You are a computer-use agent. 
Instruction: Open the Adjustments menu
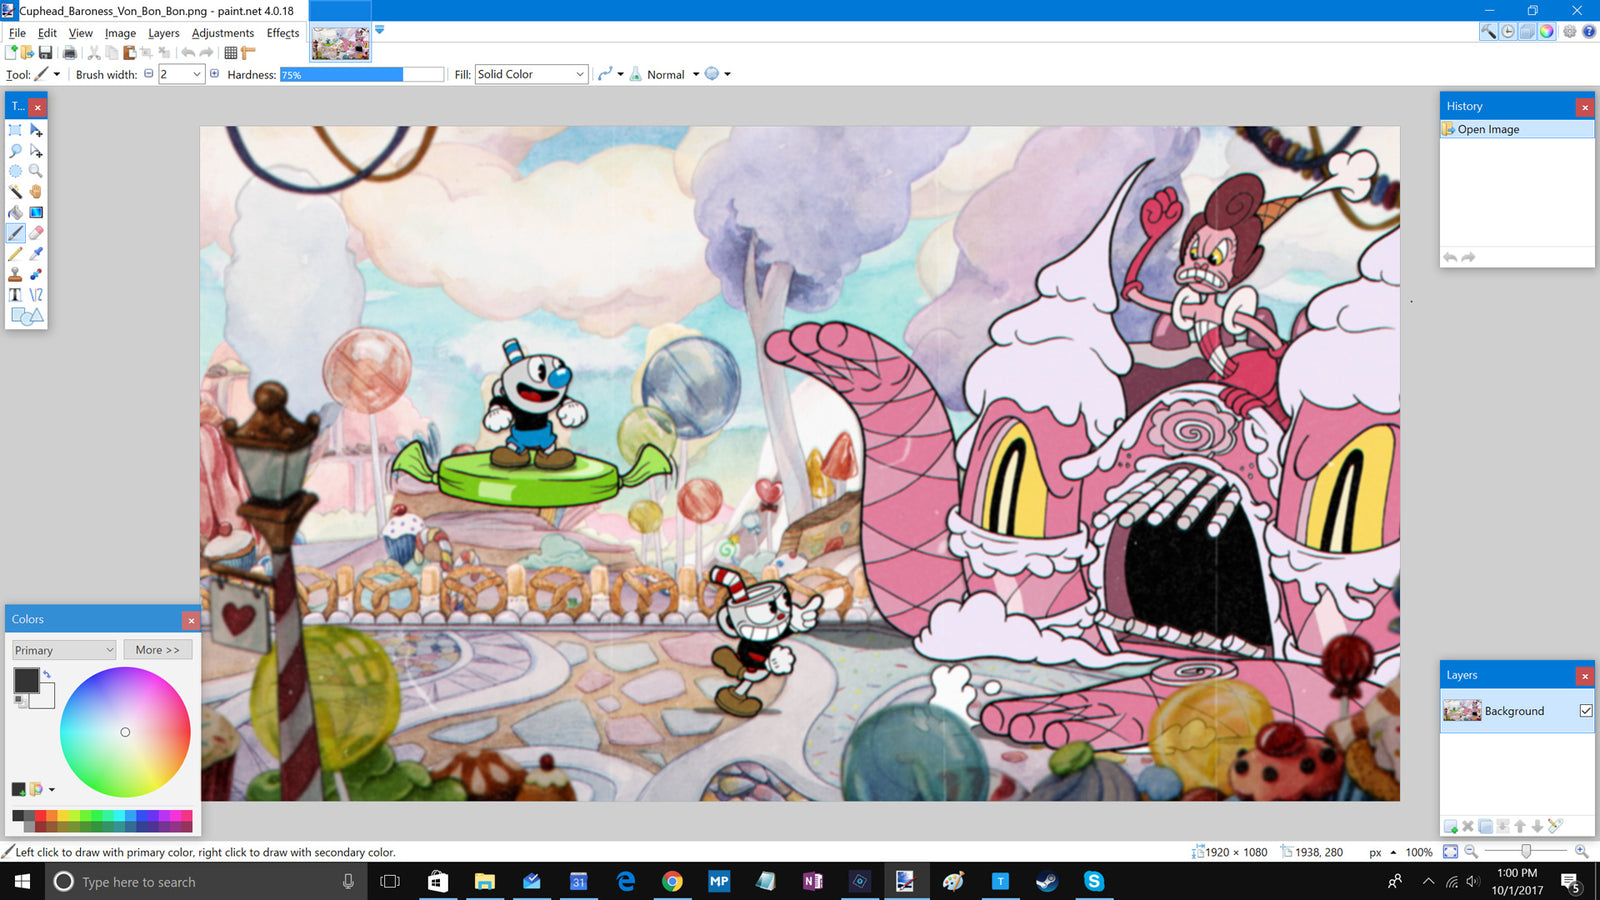pos(222,33)
